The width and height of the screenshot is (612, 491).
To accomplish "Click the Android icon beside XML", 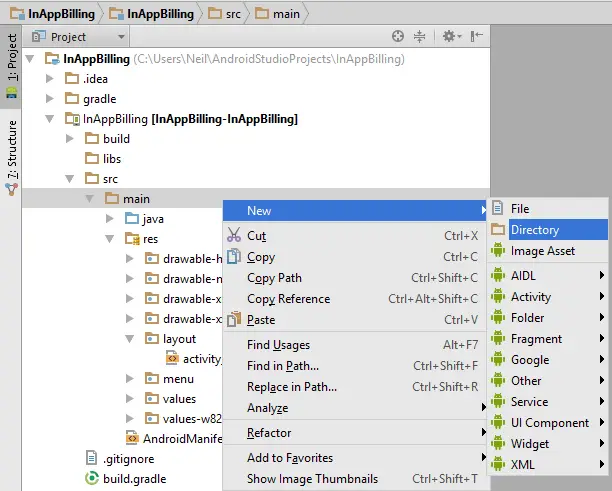I will pyautogui.click(x=498, y=464).
